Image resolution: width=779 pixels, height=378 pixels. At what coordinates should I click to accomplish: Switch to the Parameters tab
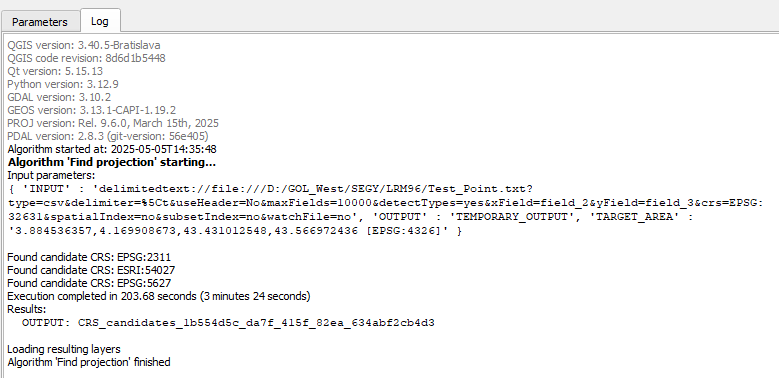pos(40,22)
